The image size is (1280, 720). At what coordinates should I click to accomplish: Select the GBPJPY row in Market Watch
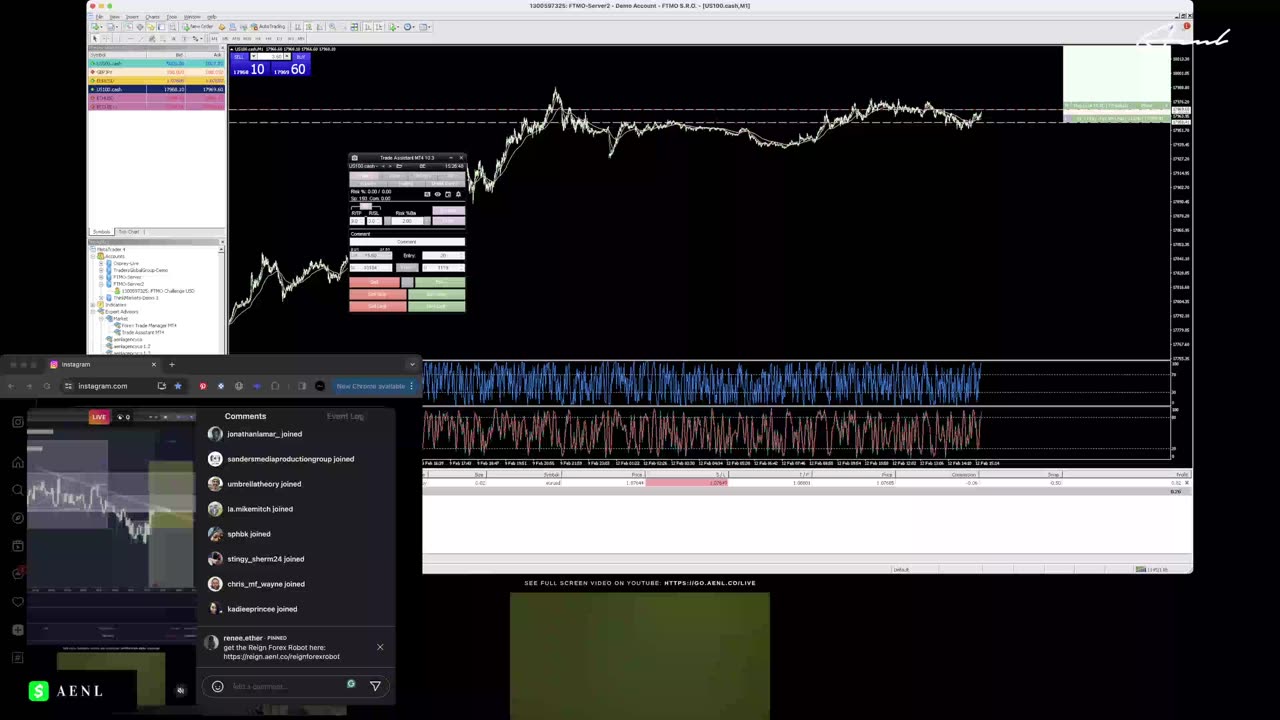(156, 72)
